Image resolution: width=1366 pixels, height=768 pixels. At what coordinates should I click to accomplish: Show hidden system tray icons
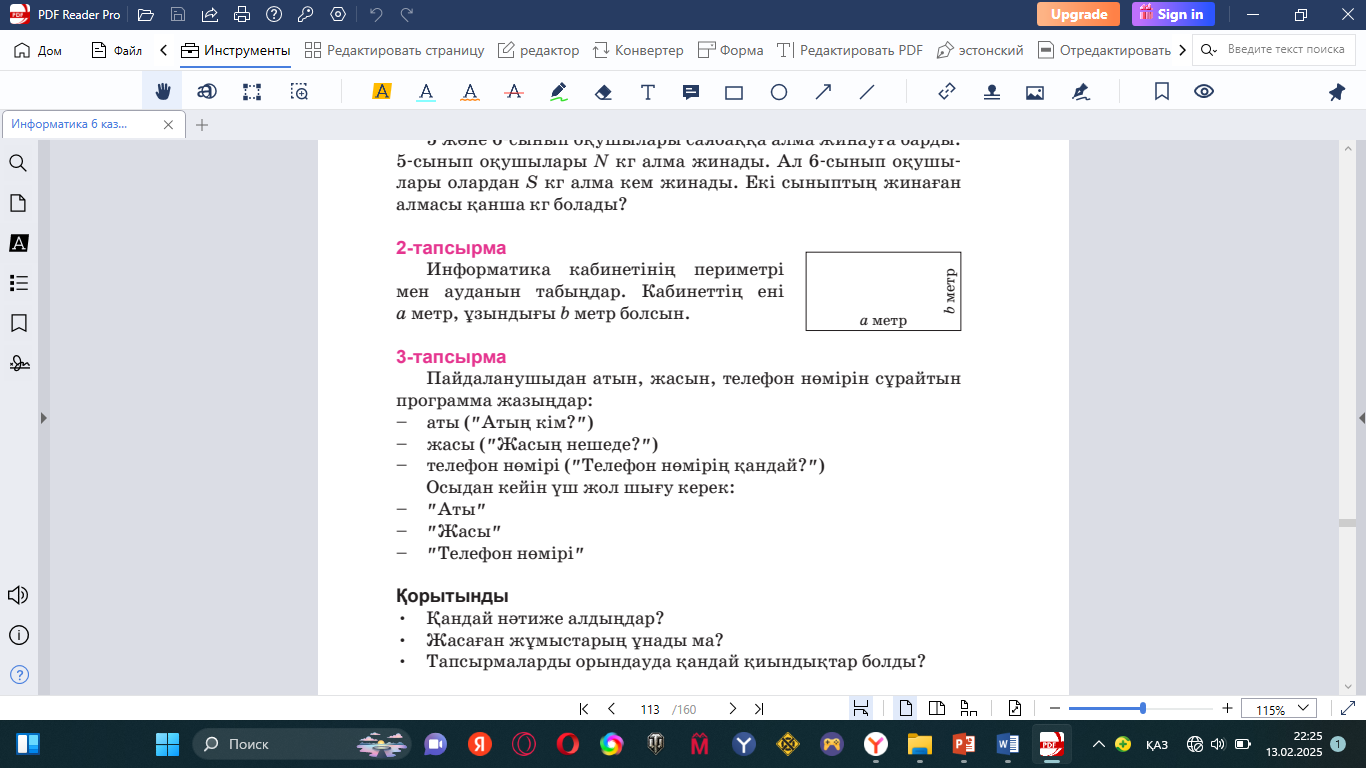tap(1099, 744)
